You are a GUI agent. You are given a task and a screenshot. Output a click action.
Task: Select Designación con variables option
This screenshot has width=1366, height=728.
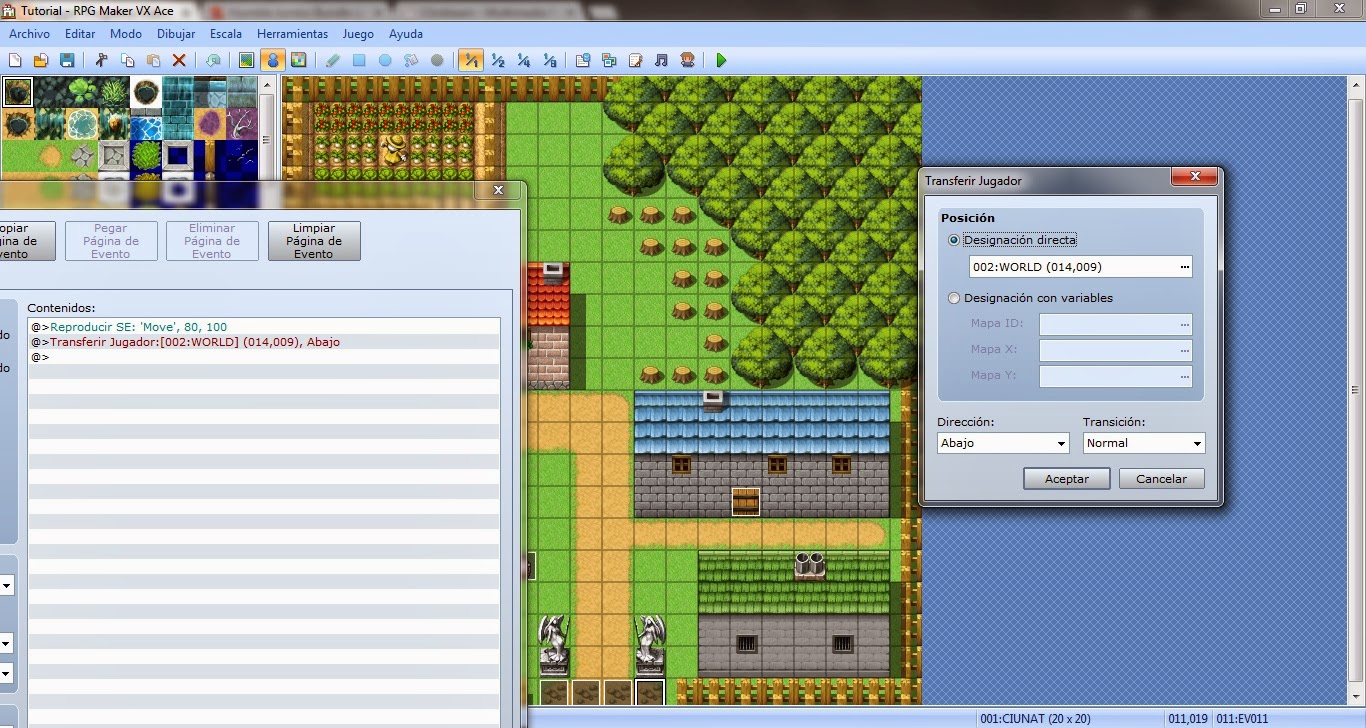click(x=953, y=297)
